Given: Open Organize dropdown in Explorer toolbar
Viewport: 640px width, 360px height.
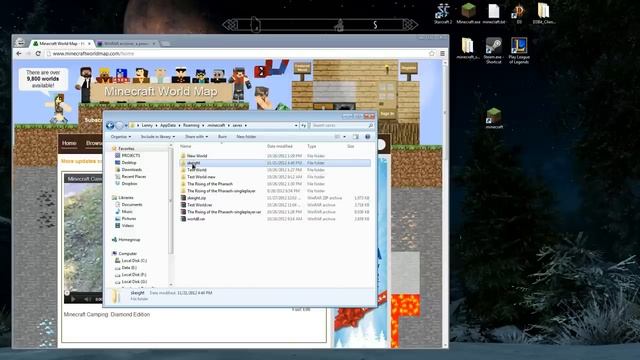Looking at the screenshot, I should (x=121, y=137).
